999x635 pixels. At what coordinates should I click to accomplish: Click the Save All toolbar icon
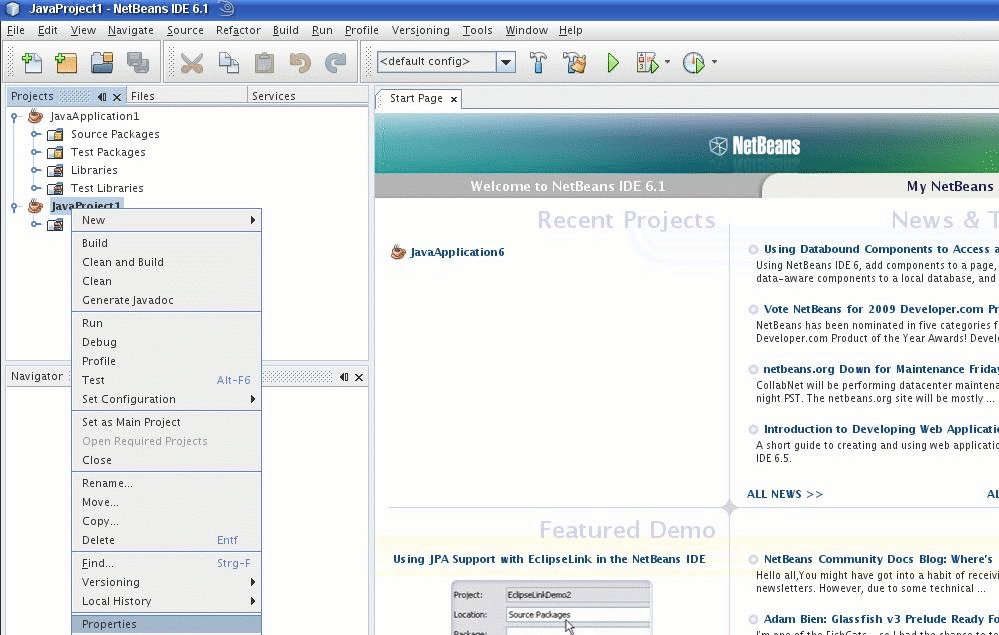138,62
